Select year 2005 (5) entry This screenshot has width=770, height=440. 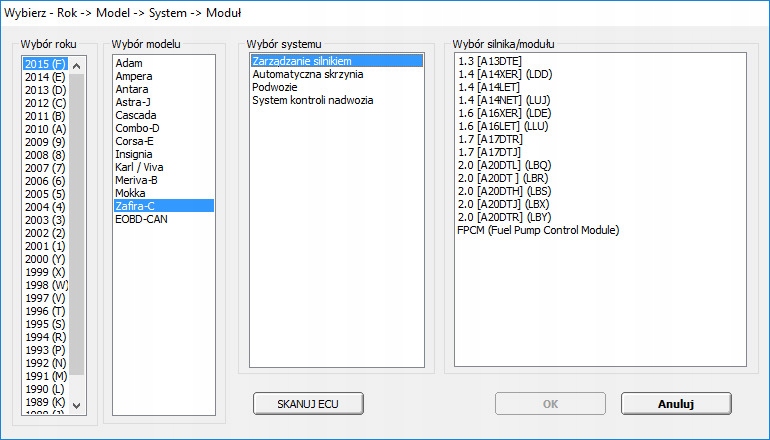(45, 192)
